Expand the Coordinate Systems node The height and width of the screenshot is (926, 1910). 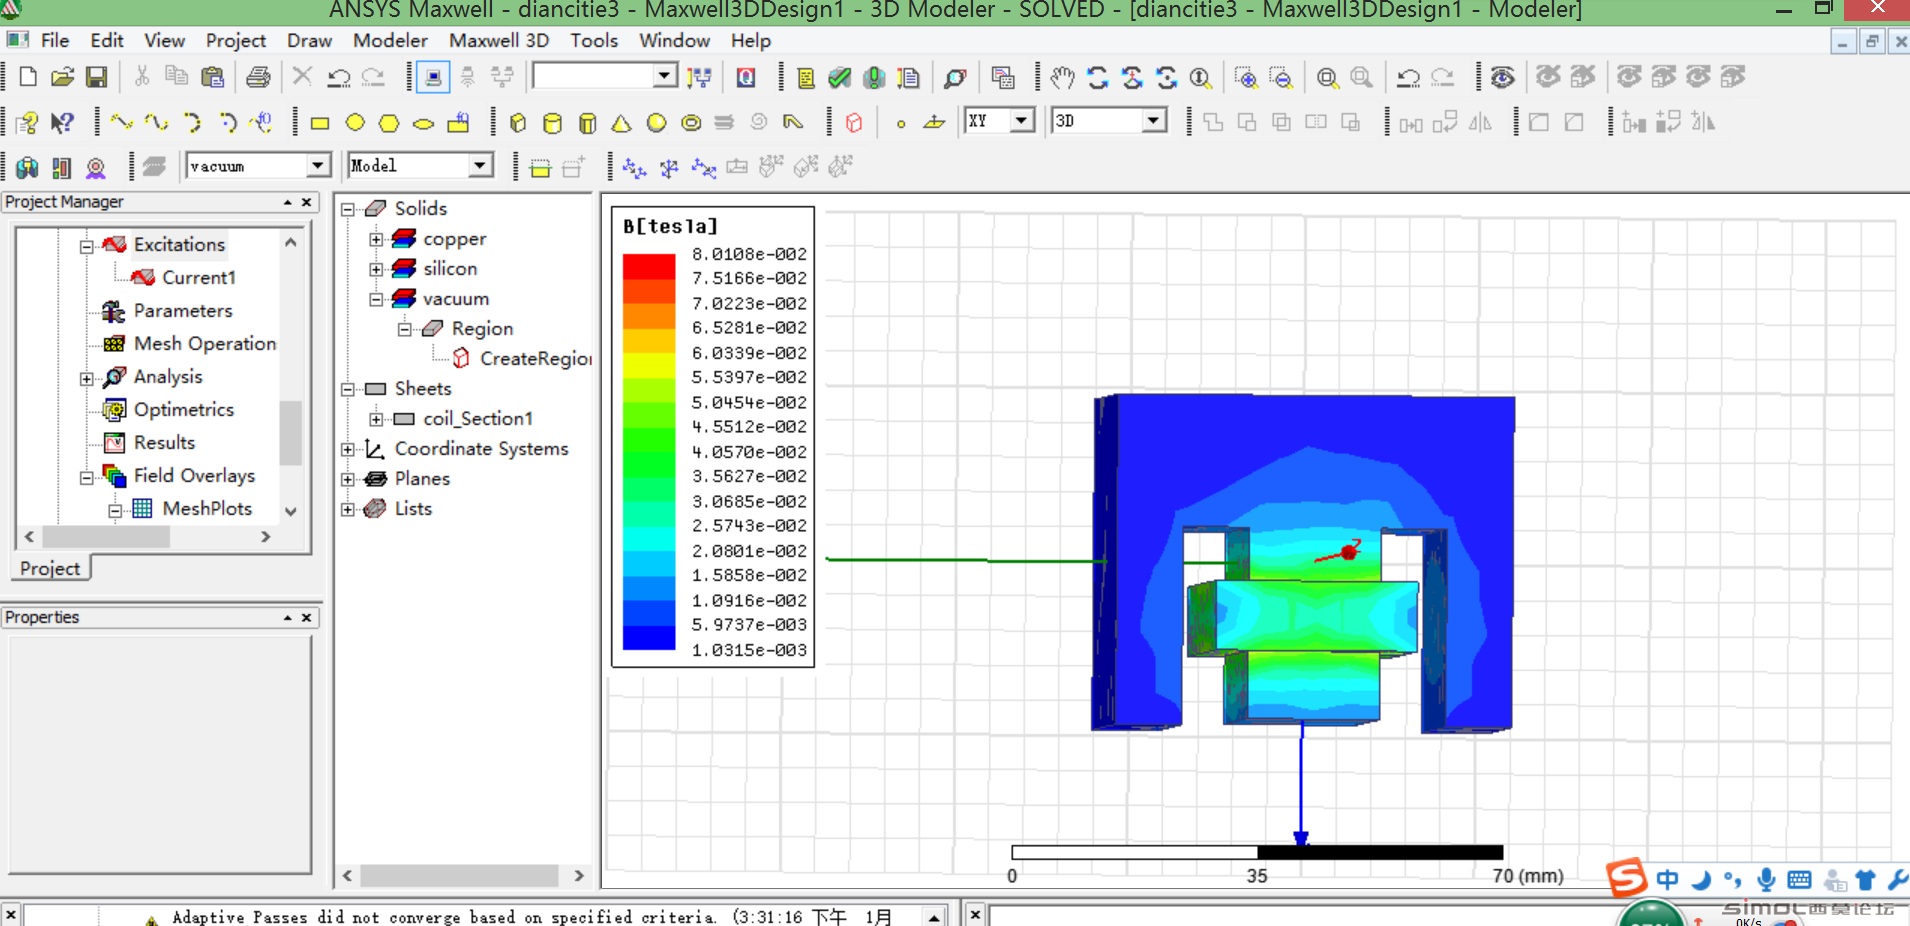pos(348,449)
